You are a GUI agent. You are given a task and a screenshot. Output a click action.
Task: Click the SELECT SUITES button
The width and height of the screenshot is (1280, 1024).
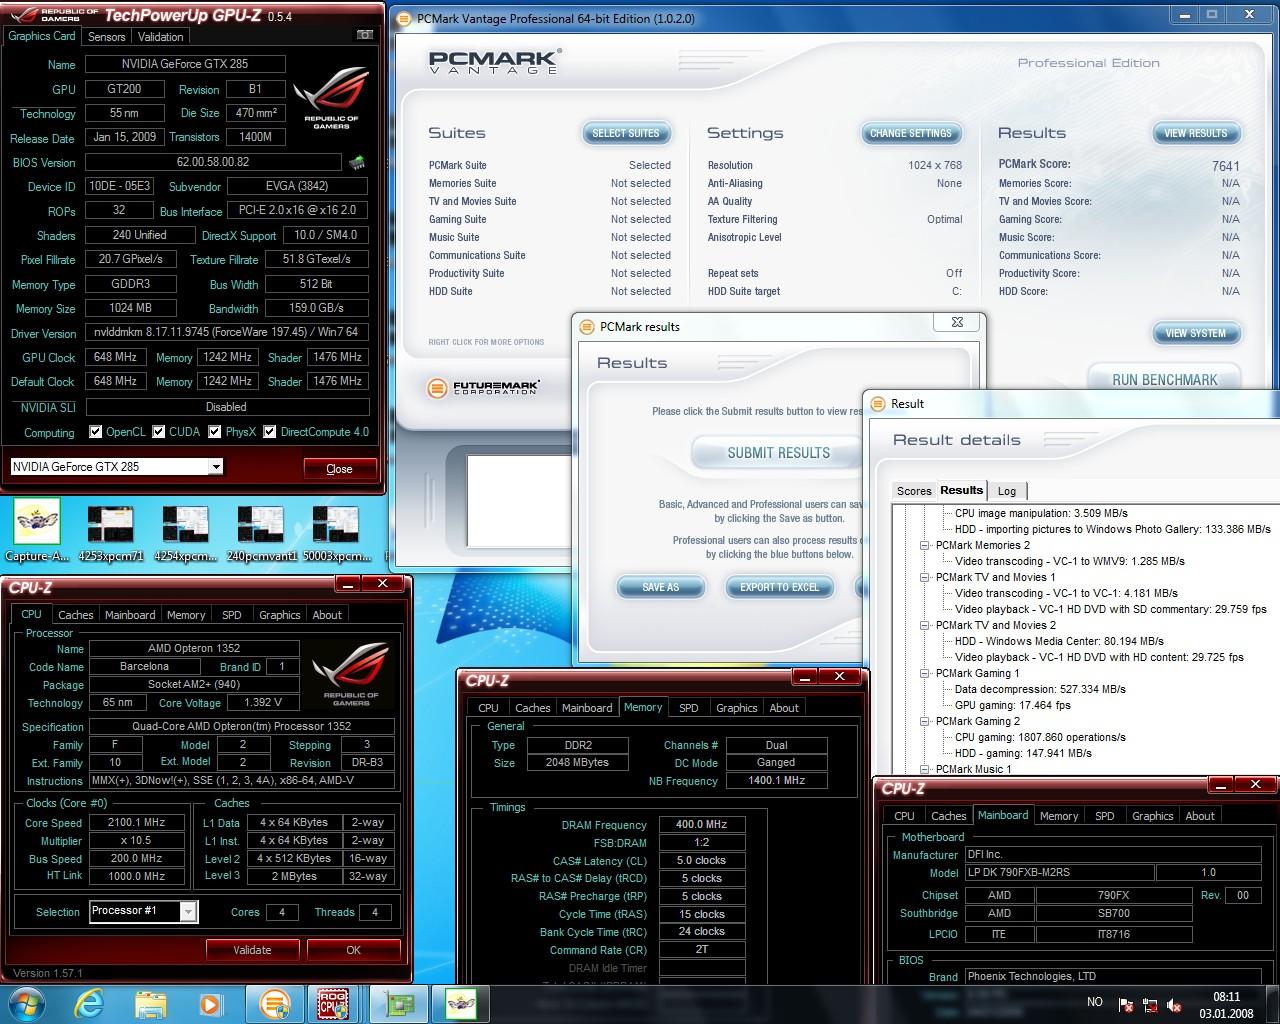(x=626, y=133)
